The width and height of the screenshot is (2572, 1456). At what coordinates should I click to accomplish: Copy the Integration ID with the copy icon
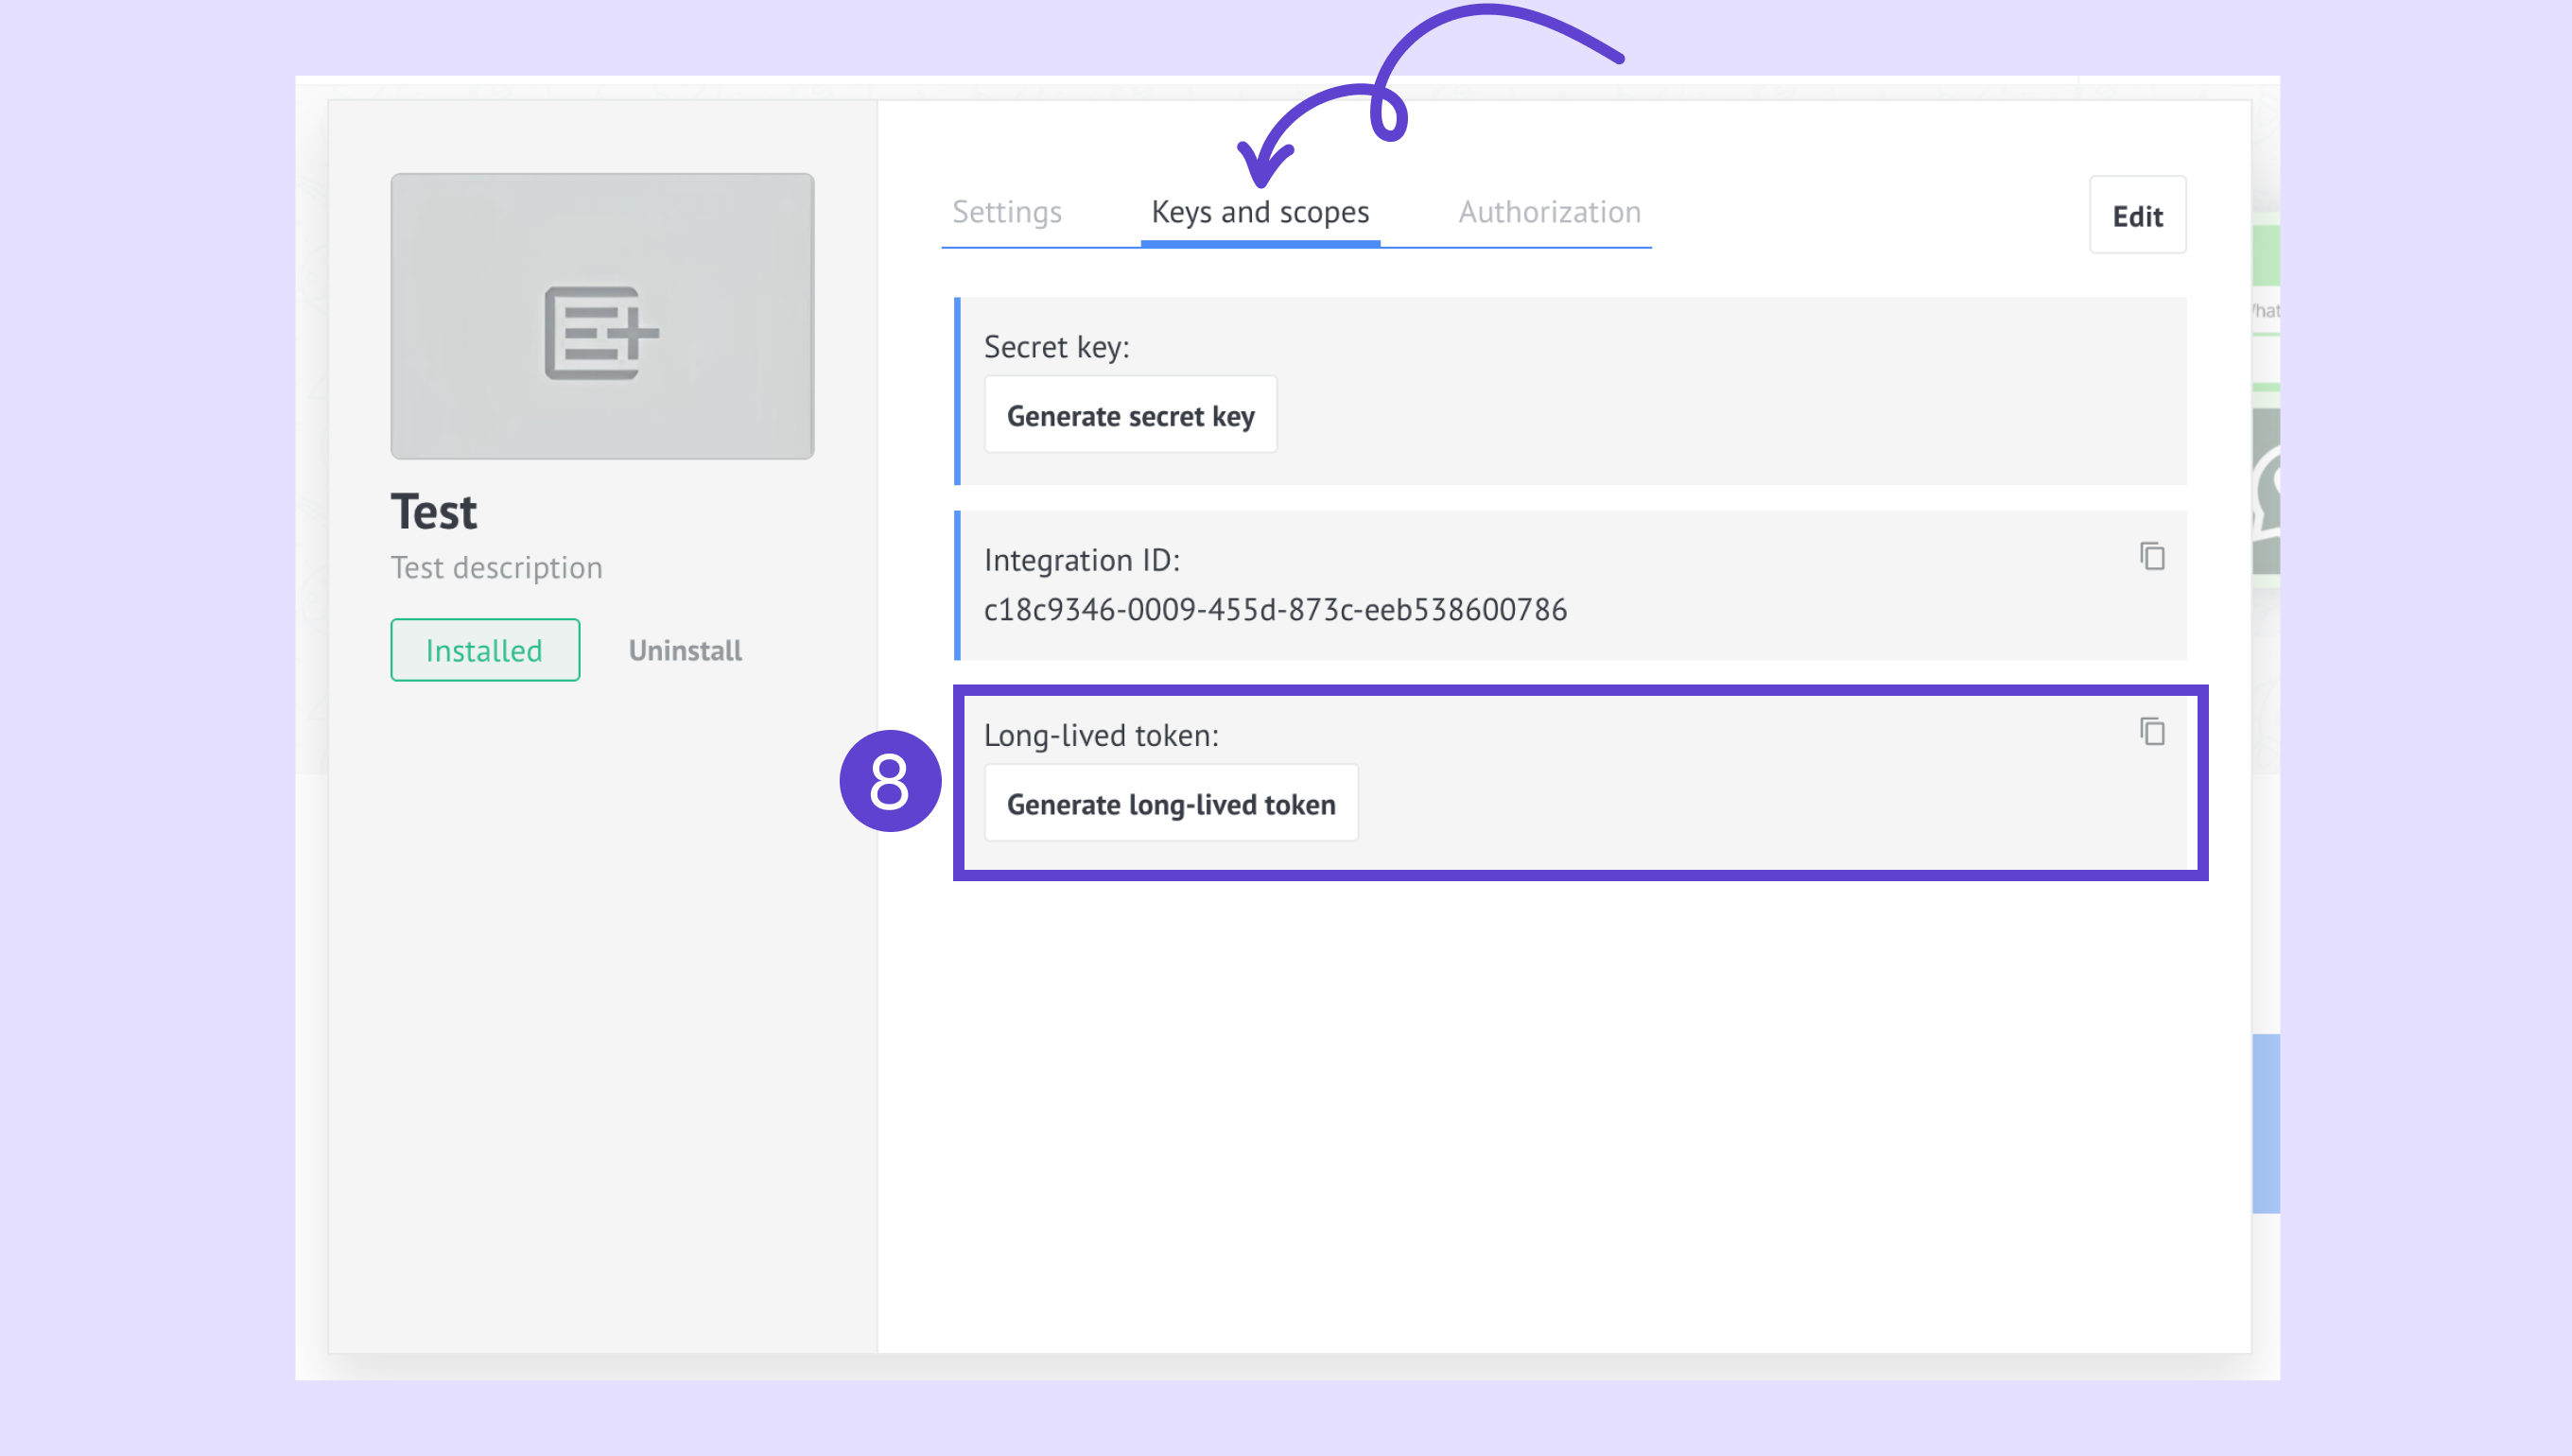[2152, 556]
